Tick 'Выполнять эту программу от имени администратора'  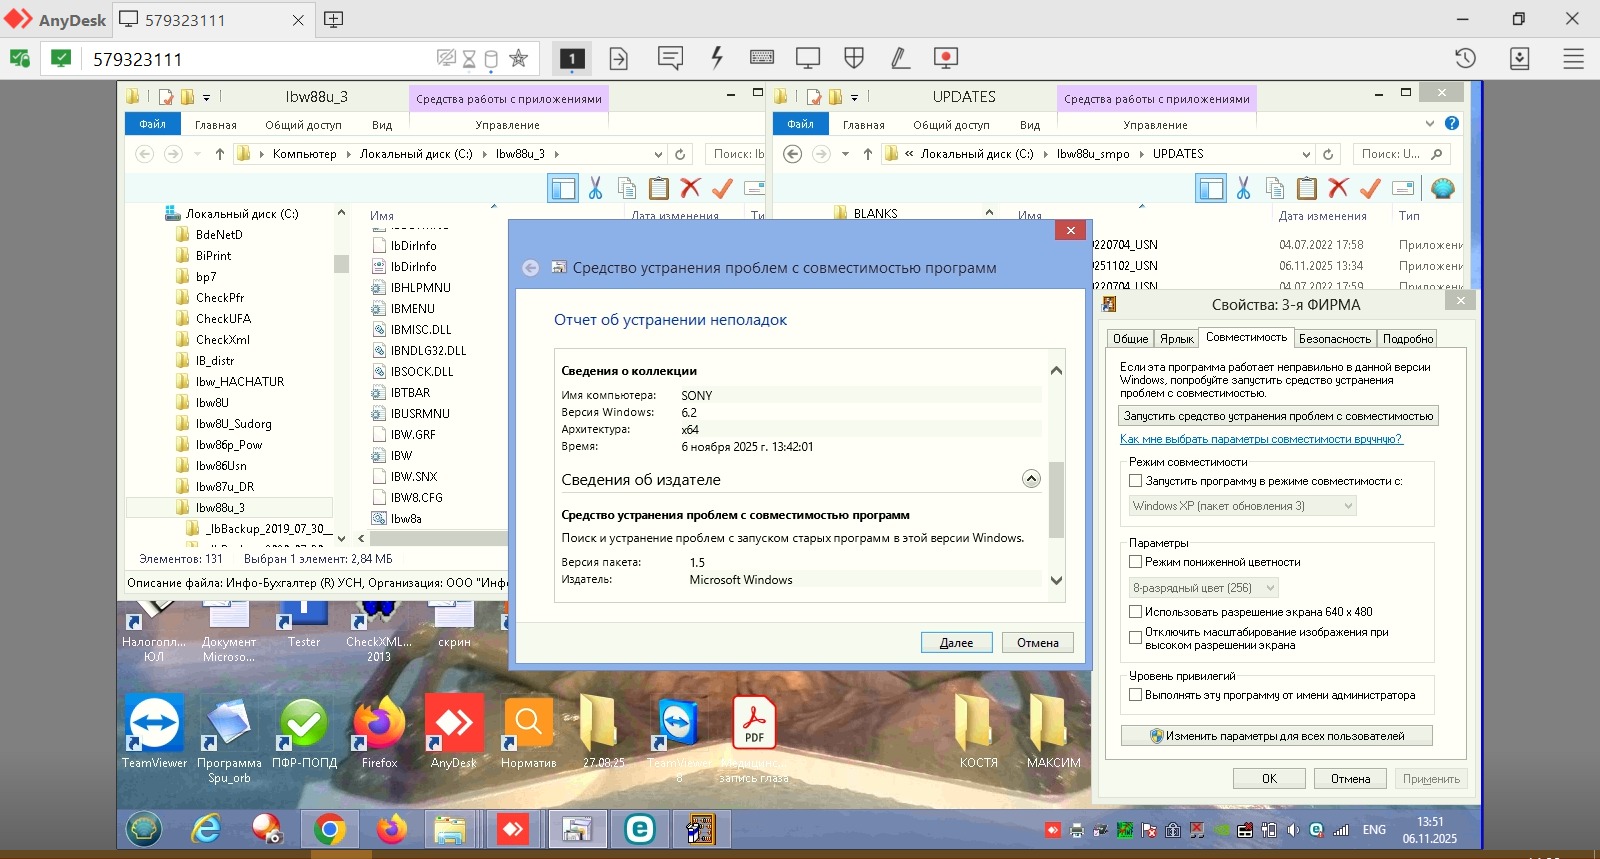1136,695
